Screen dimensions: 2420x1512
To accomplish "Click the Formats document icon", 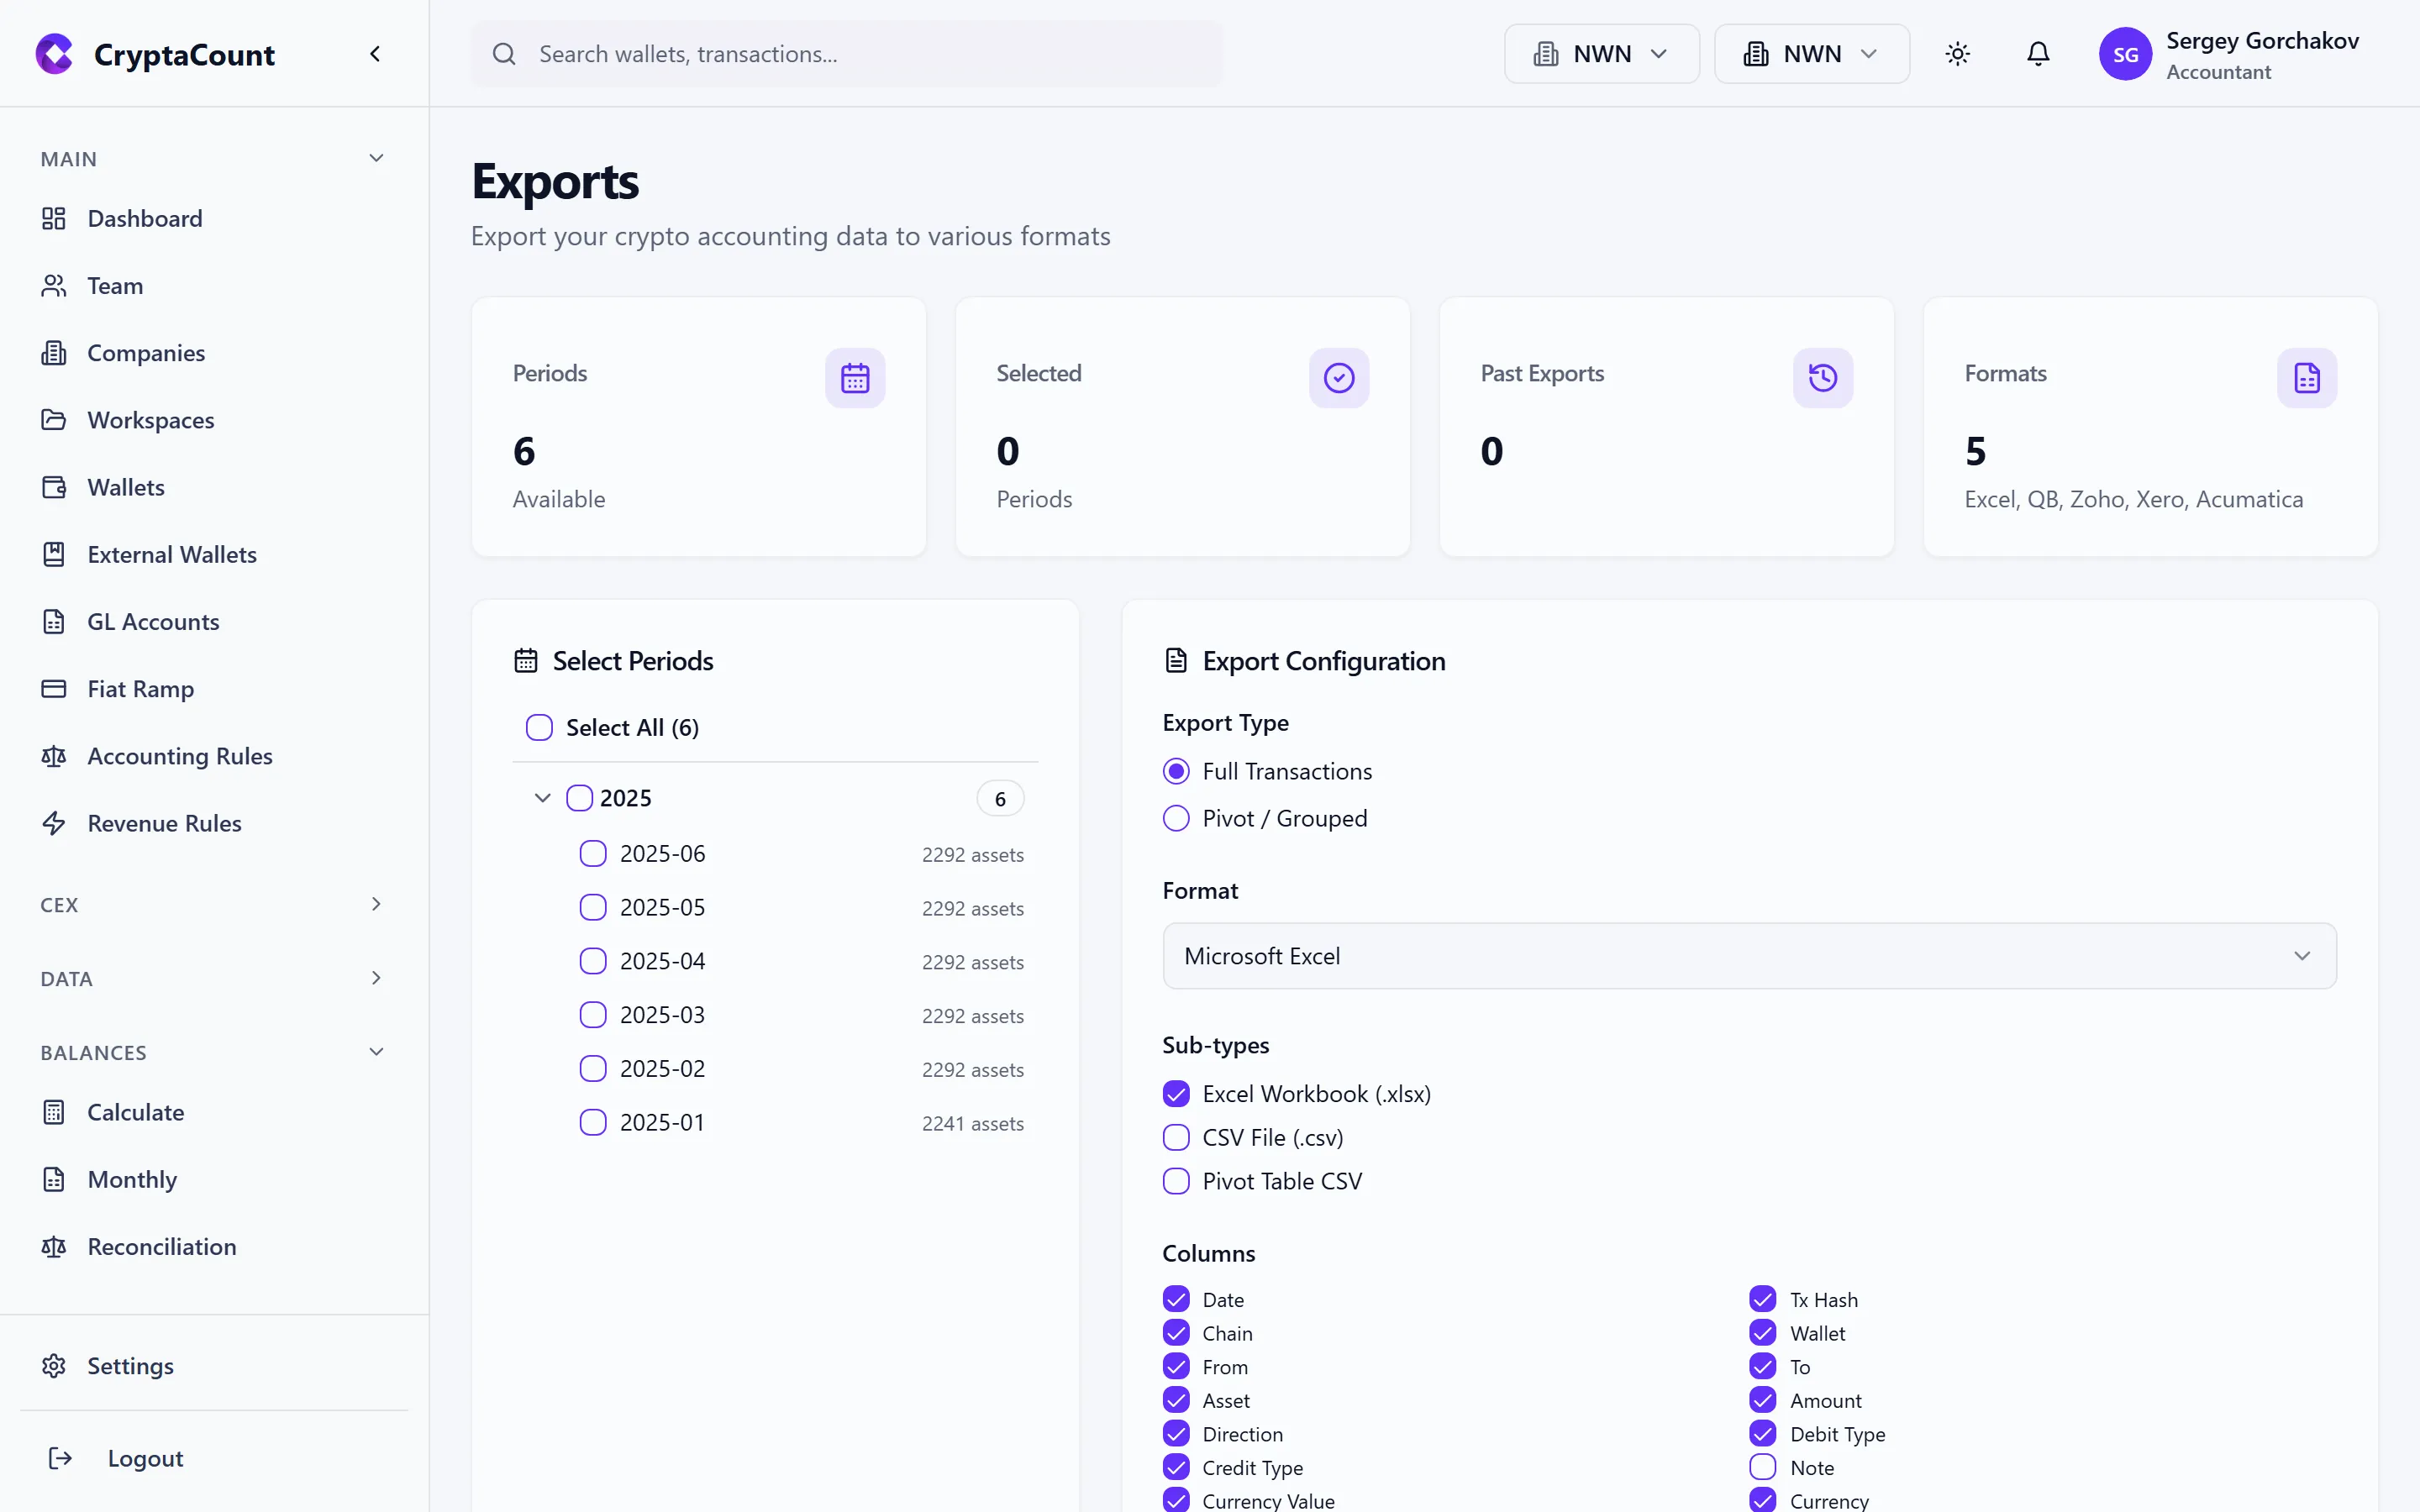I will point(2306,378).
